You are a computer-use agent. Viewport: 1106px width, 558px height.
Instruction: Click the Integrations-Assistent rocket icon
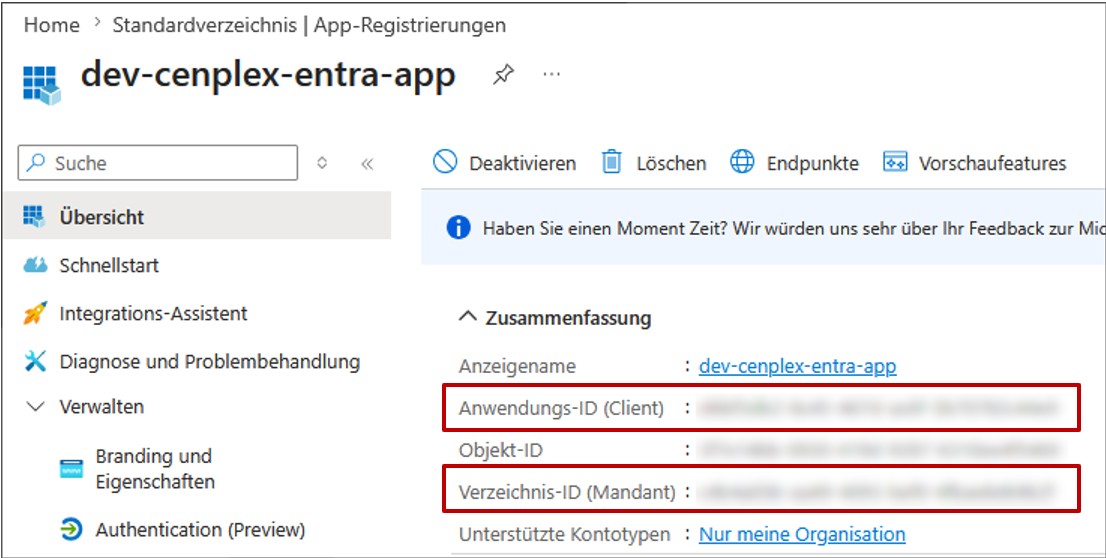[35, 313]
